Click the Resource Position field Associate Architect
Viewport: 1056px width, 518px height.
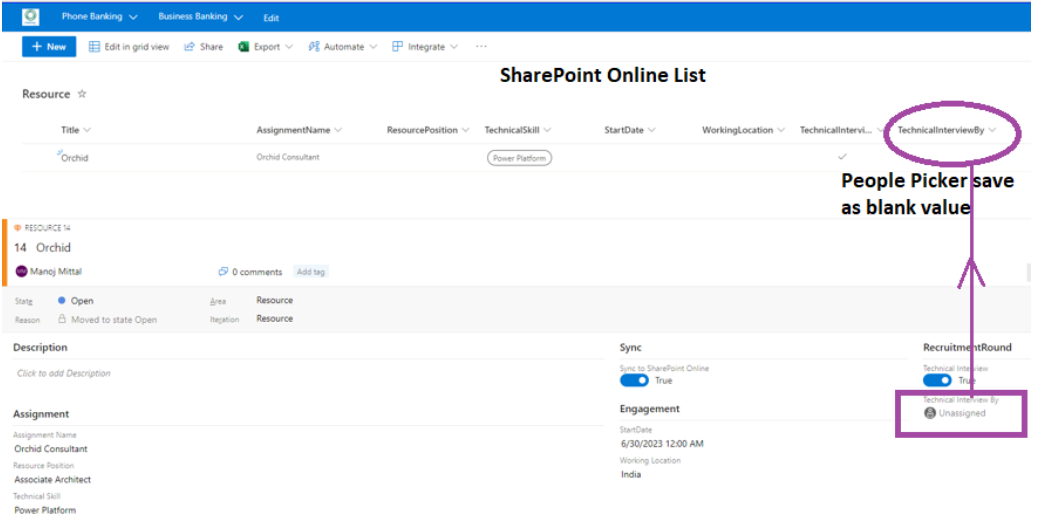53,480
